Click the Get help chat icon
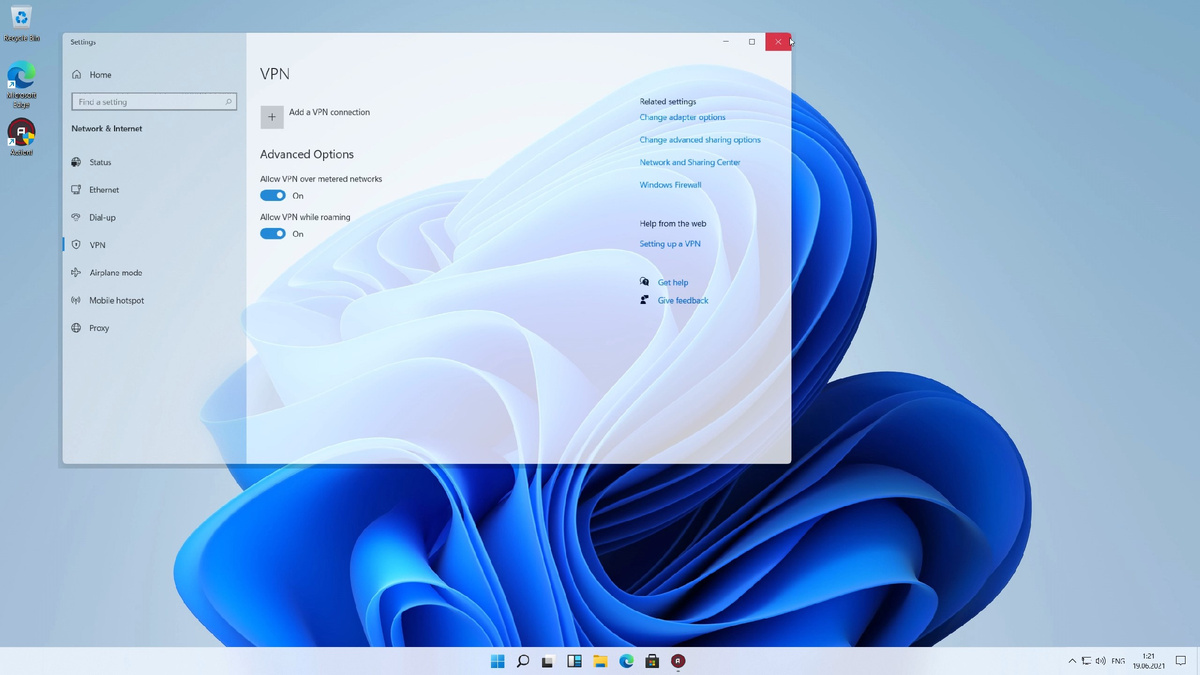 tap(645, 282)
